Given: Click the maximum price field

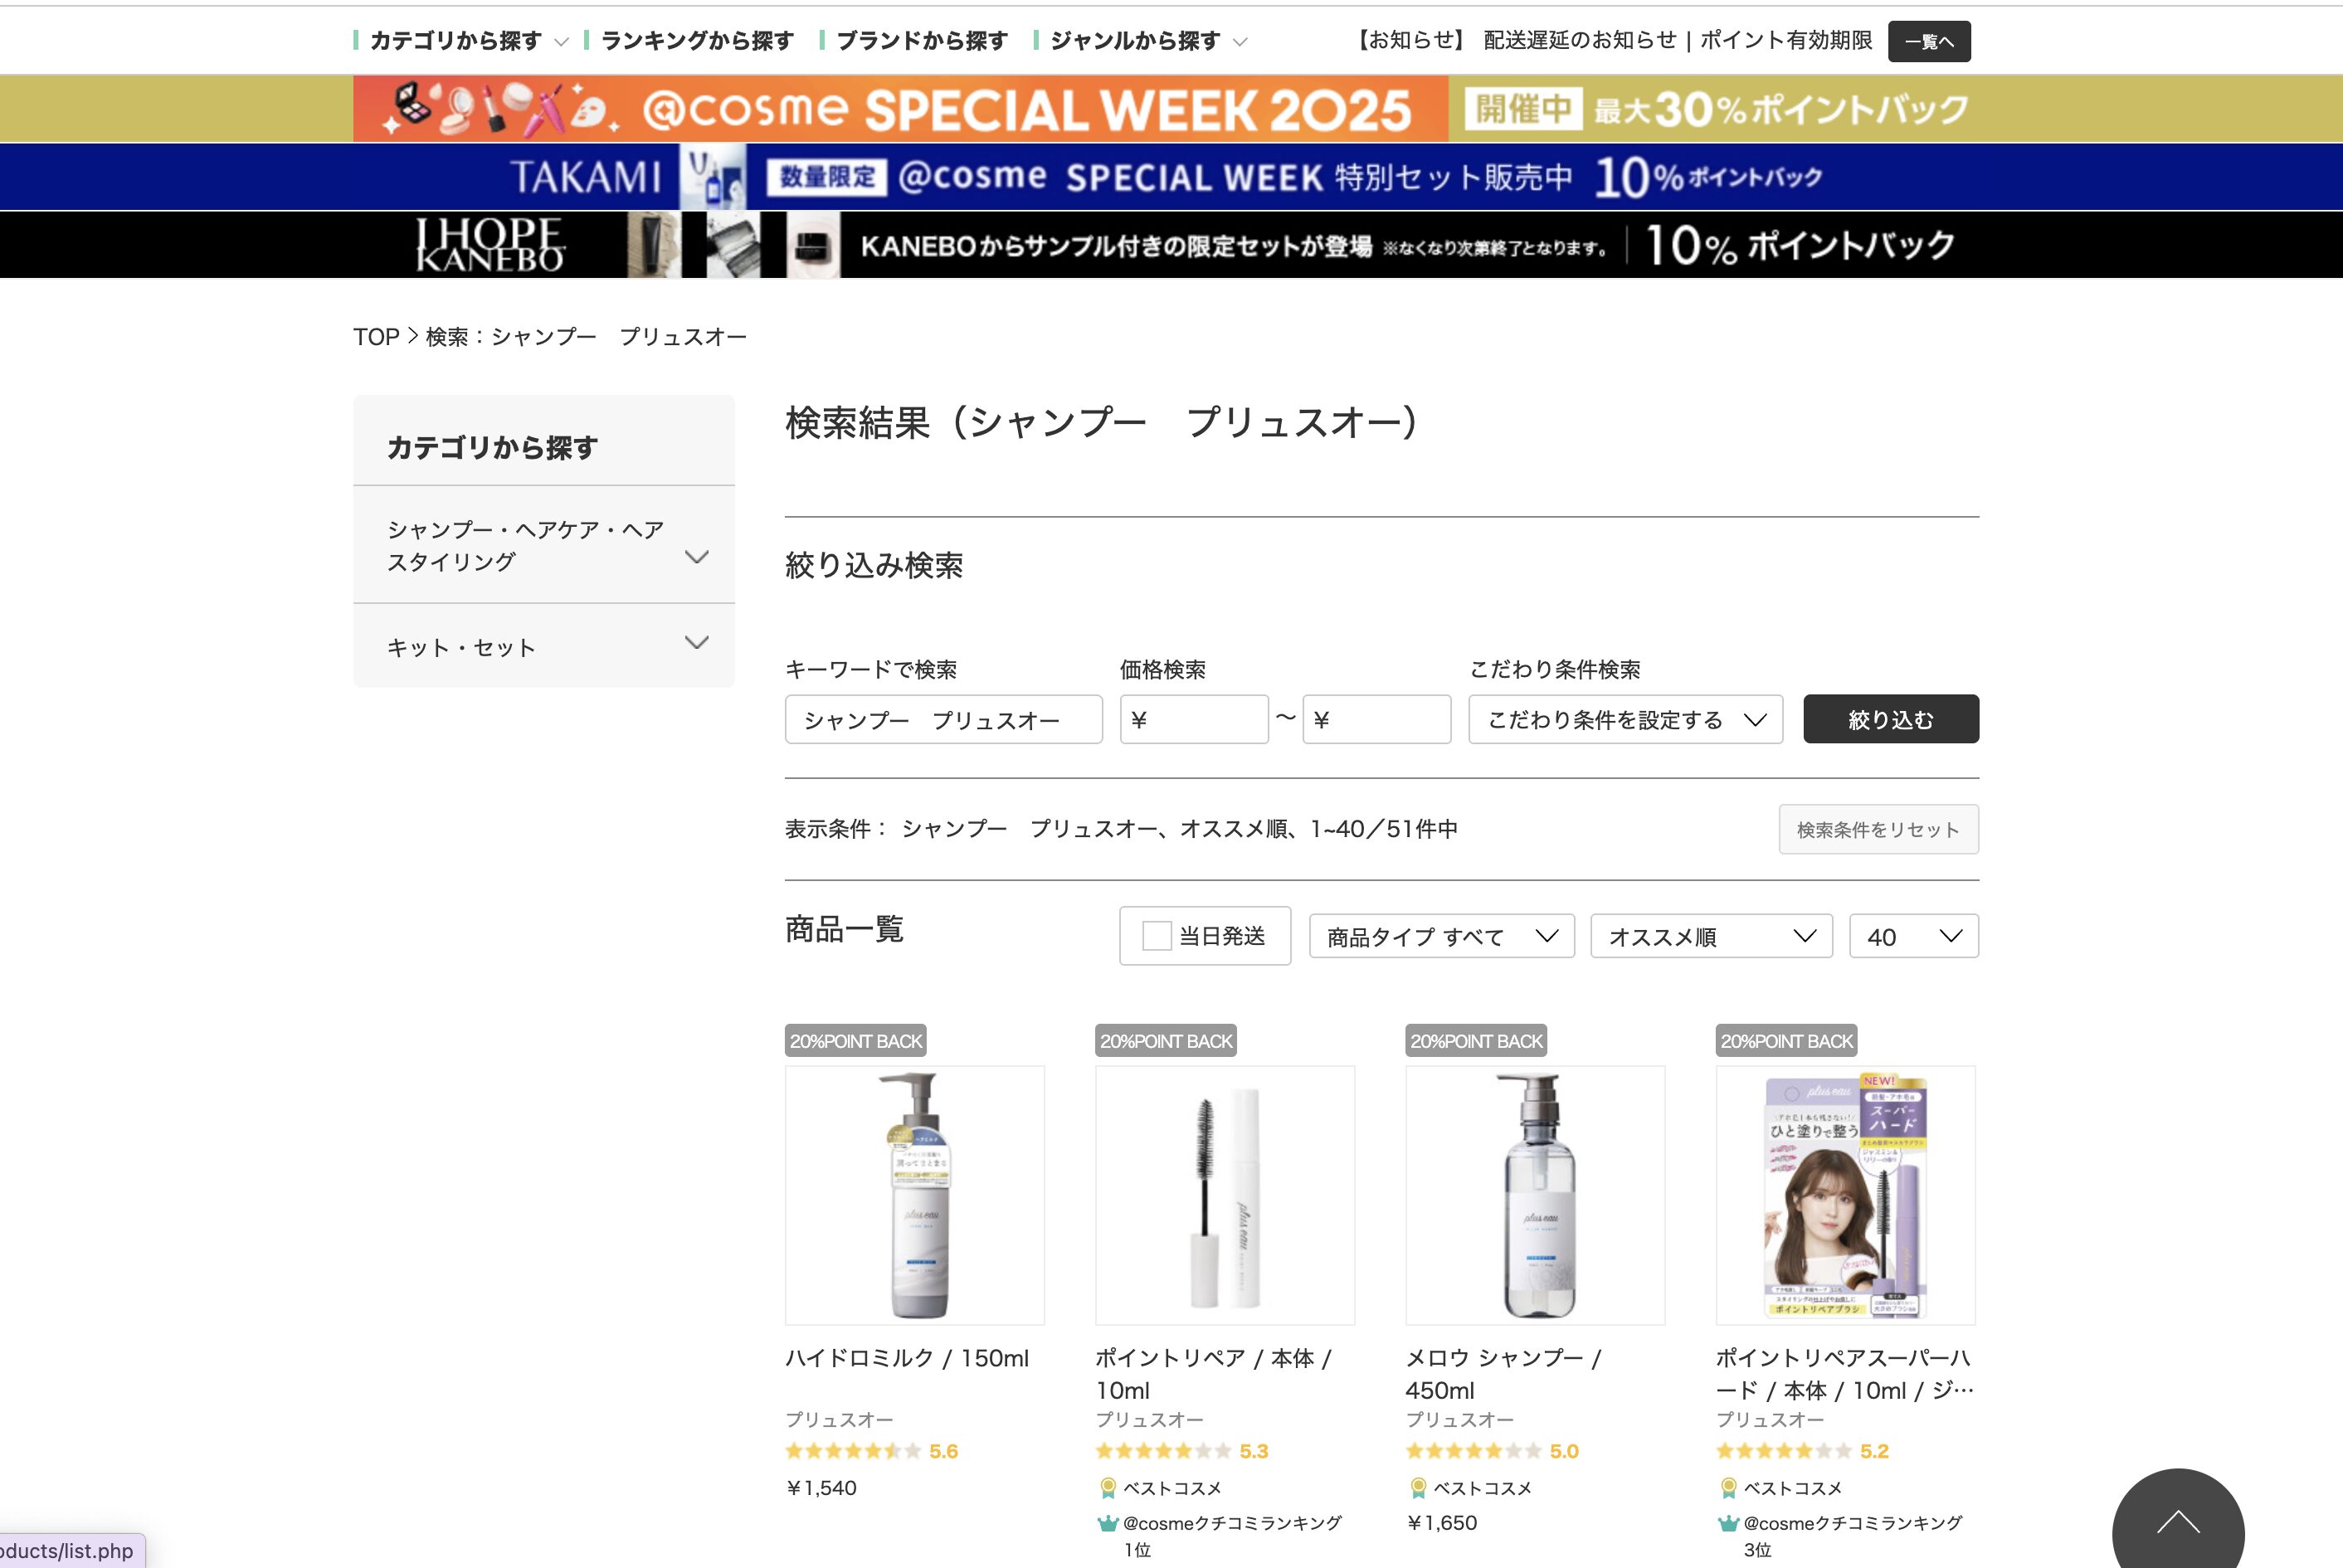Looking at the screenshot, I should point(1376,720).
